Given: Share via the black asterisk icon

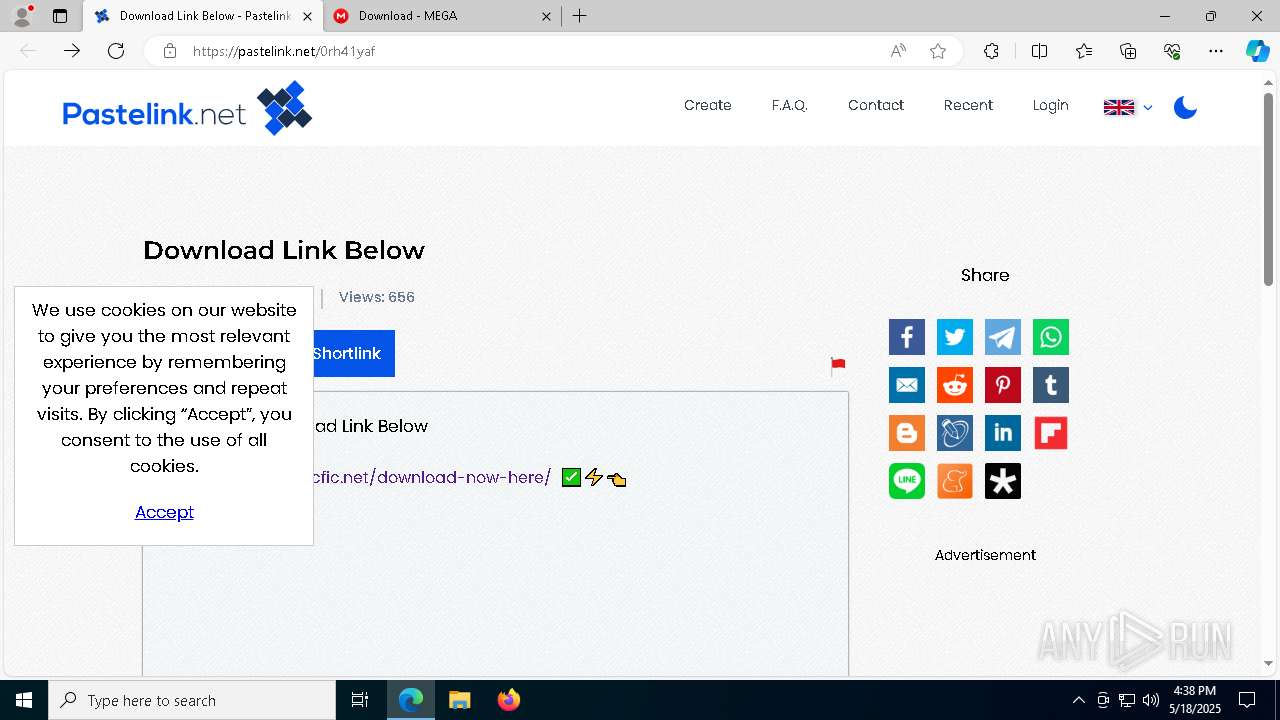Looking at the screenshot, I should pyautogui.click(x=1003, y=481).
